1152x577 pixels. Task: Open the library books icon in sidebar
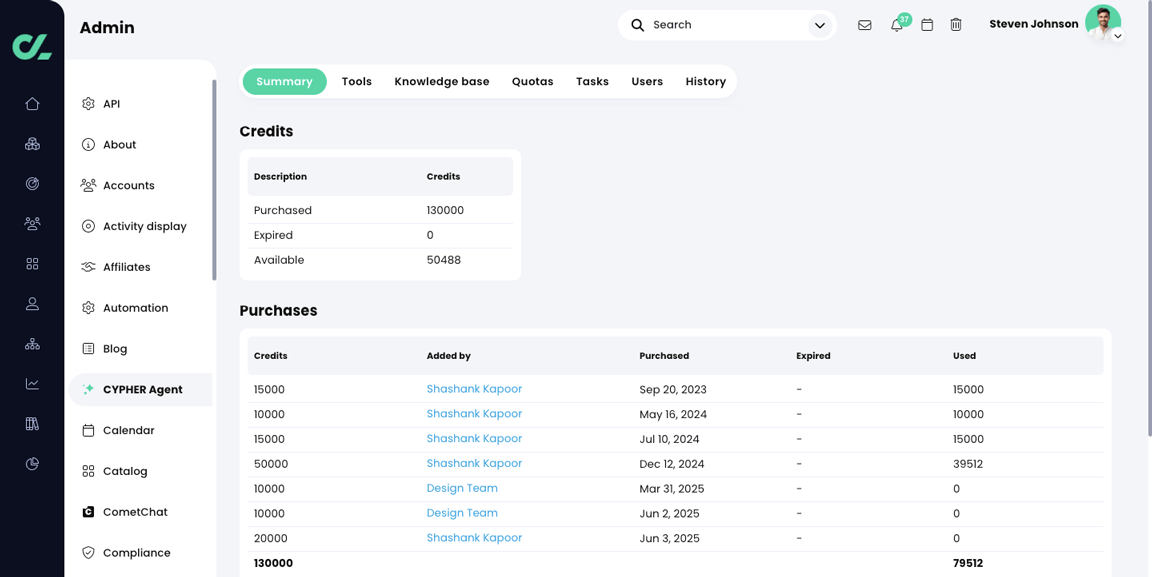[32, 423]
